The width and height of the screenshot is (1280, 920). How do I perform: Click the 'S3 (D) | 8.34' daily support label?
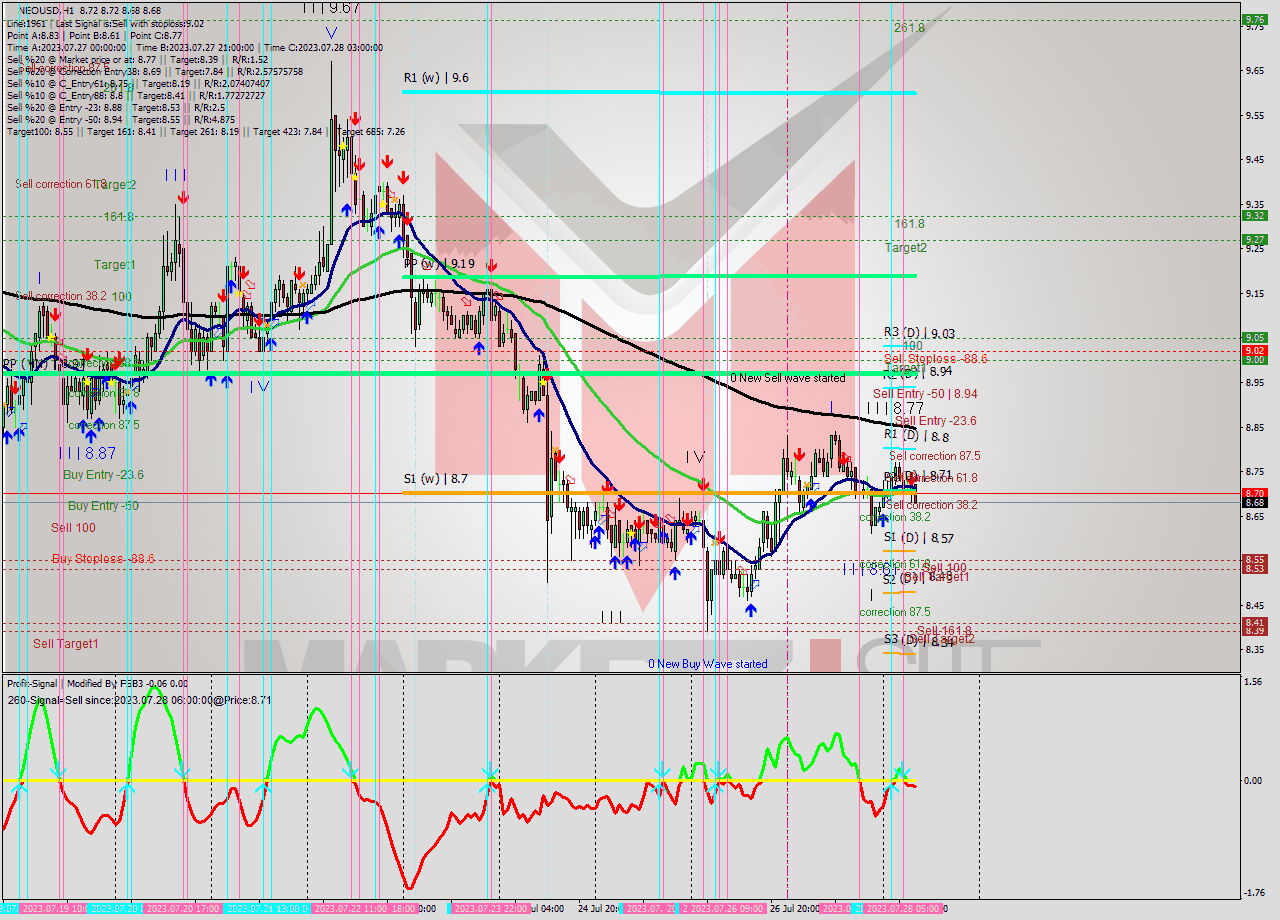918,640
